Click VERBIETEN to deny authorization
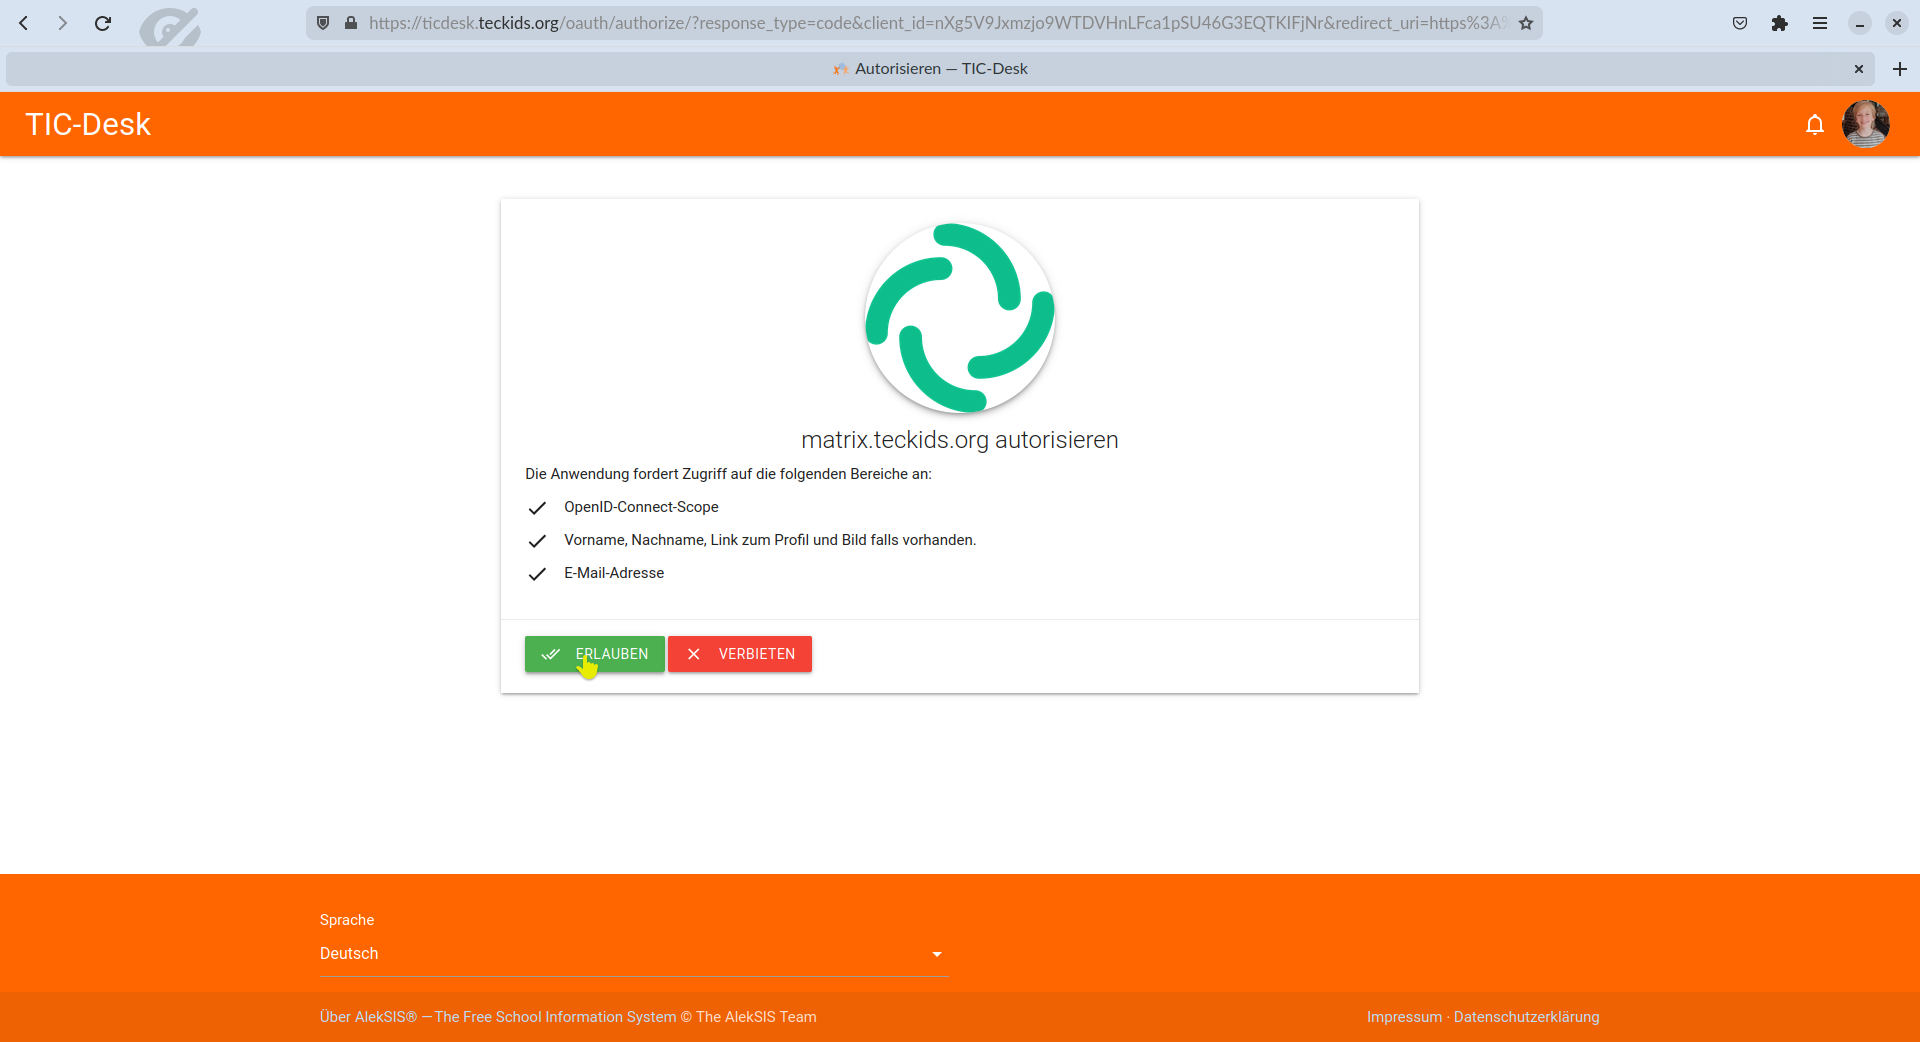This screenshot has height=1042, width=1920. 740,654
